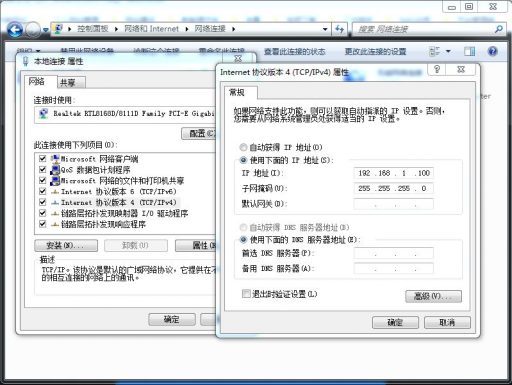This screenshot has width=512, height=385.
Task: Click 查看此连接的状态 toolbar command
Action: pyautogui.click(x=295, y=51)
